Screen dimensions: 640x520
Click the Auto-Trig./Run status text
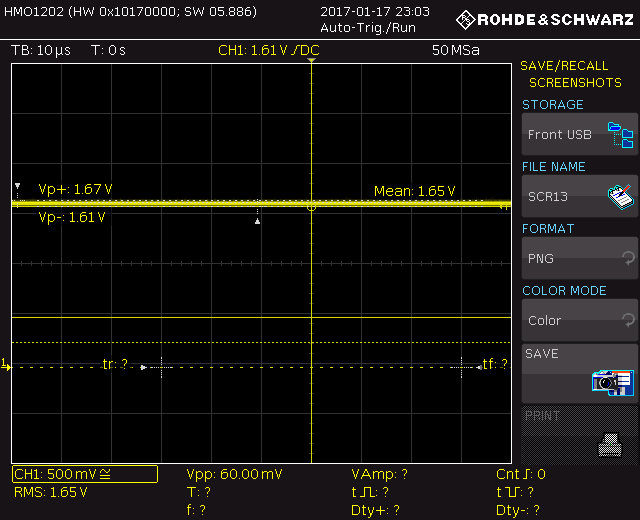point(368,28)
